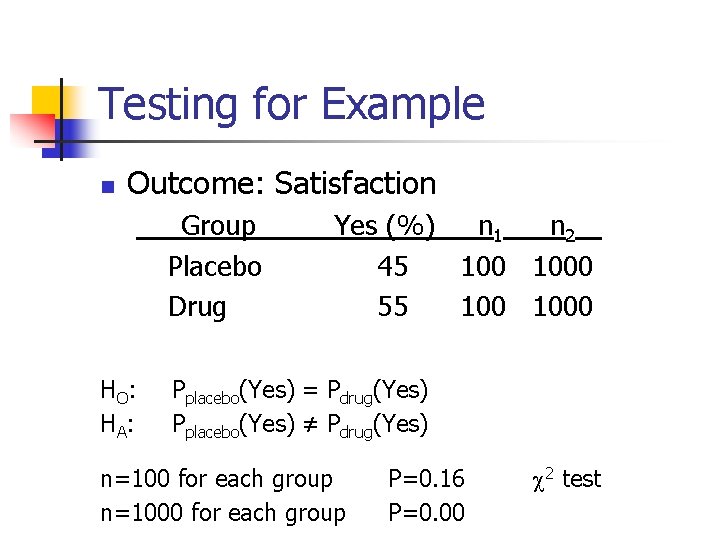Click the 'Placebo' row label
This screenshot has height=540, width=720.
pyautogui.click(x=214, y=267)
